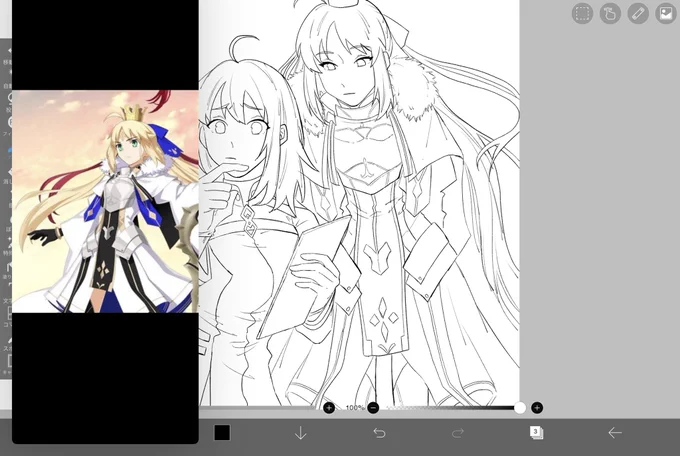Screen dimensions: 680x456
Task: Open the material image picker
Action: point(666,14)
